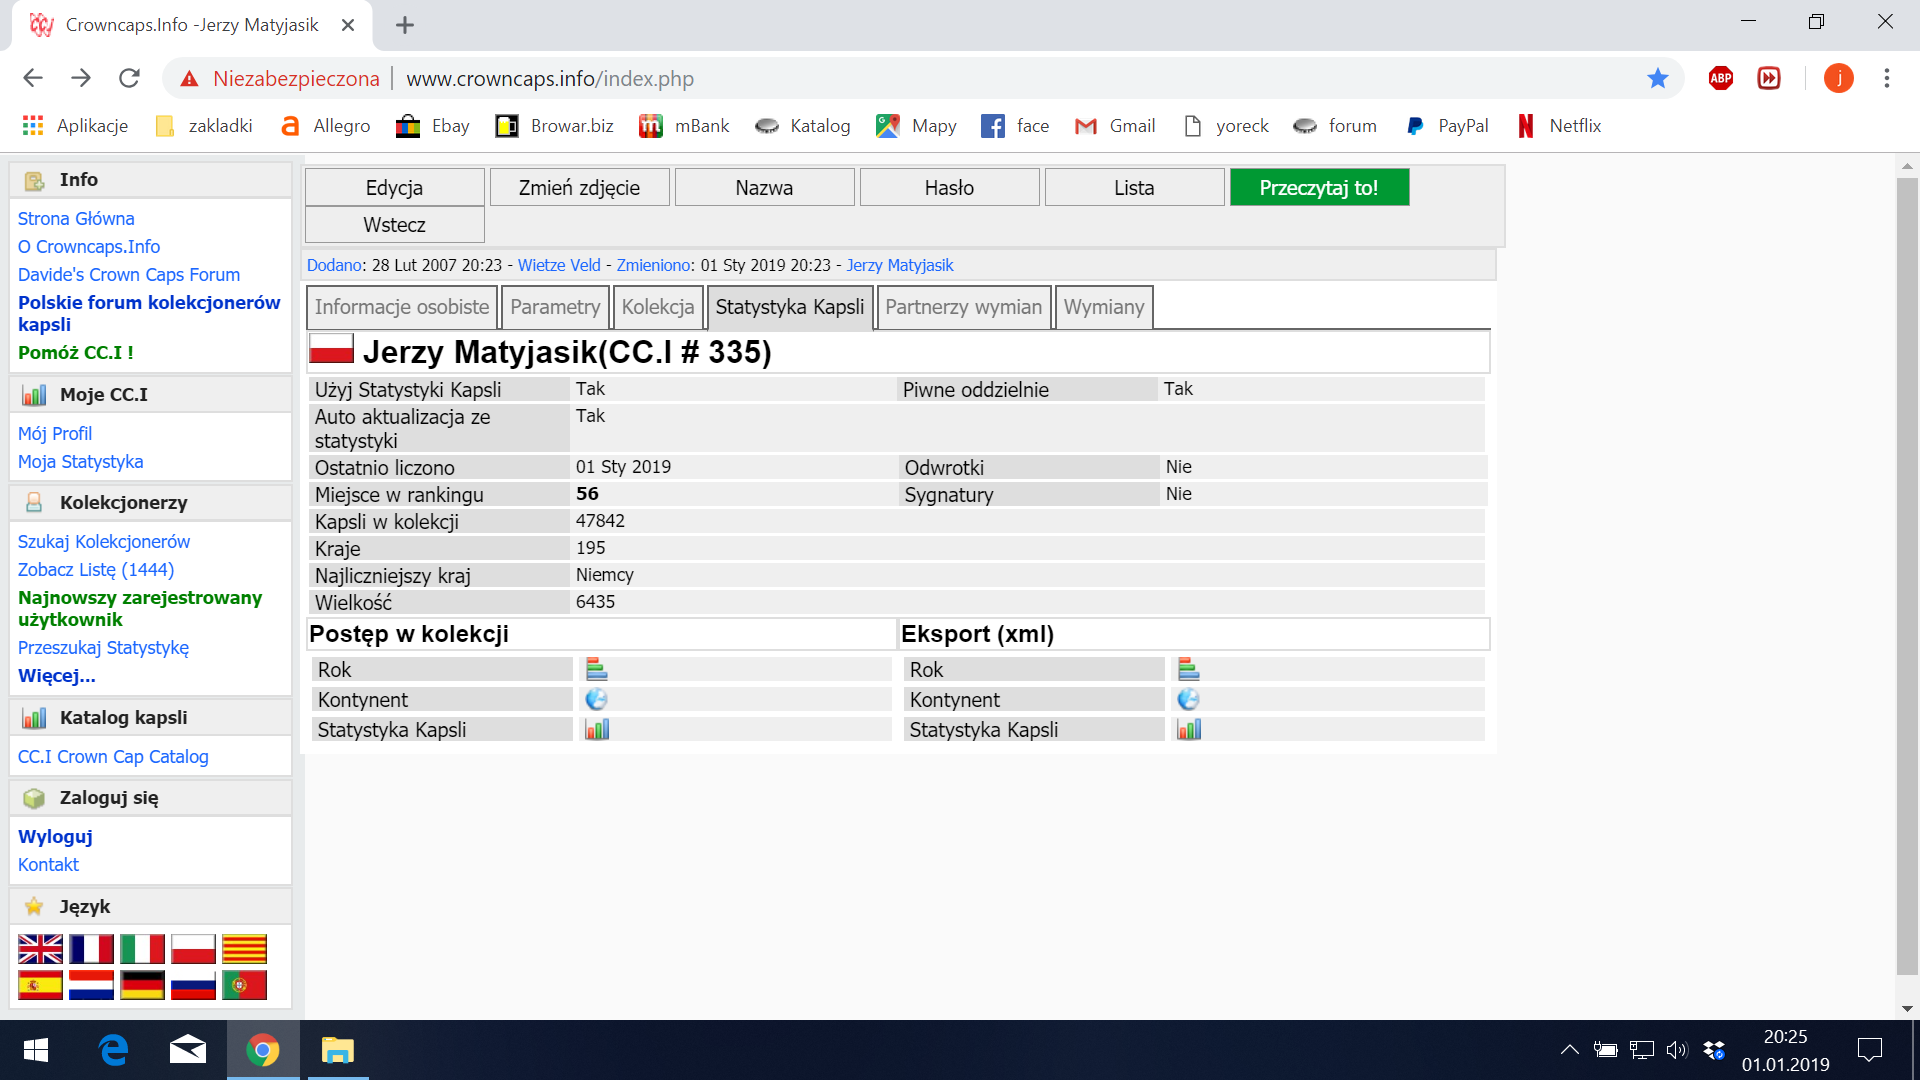
Task: Switch language with the German flag
Action: 142,985
